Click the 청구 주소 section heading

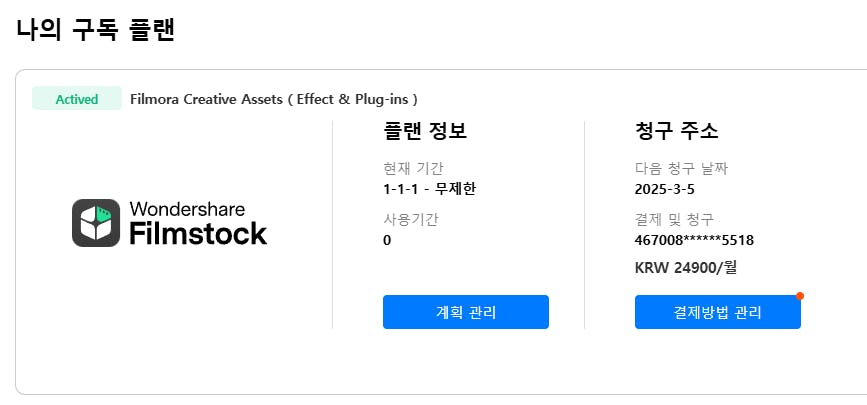click(676, 131)
